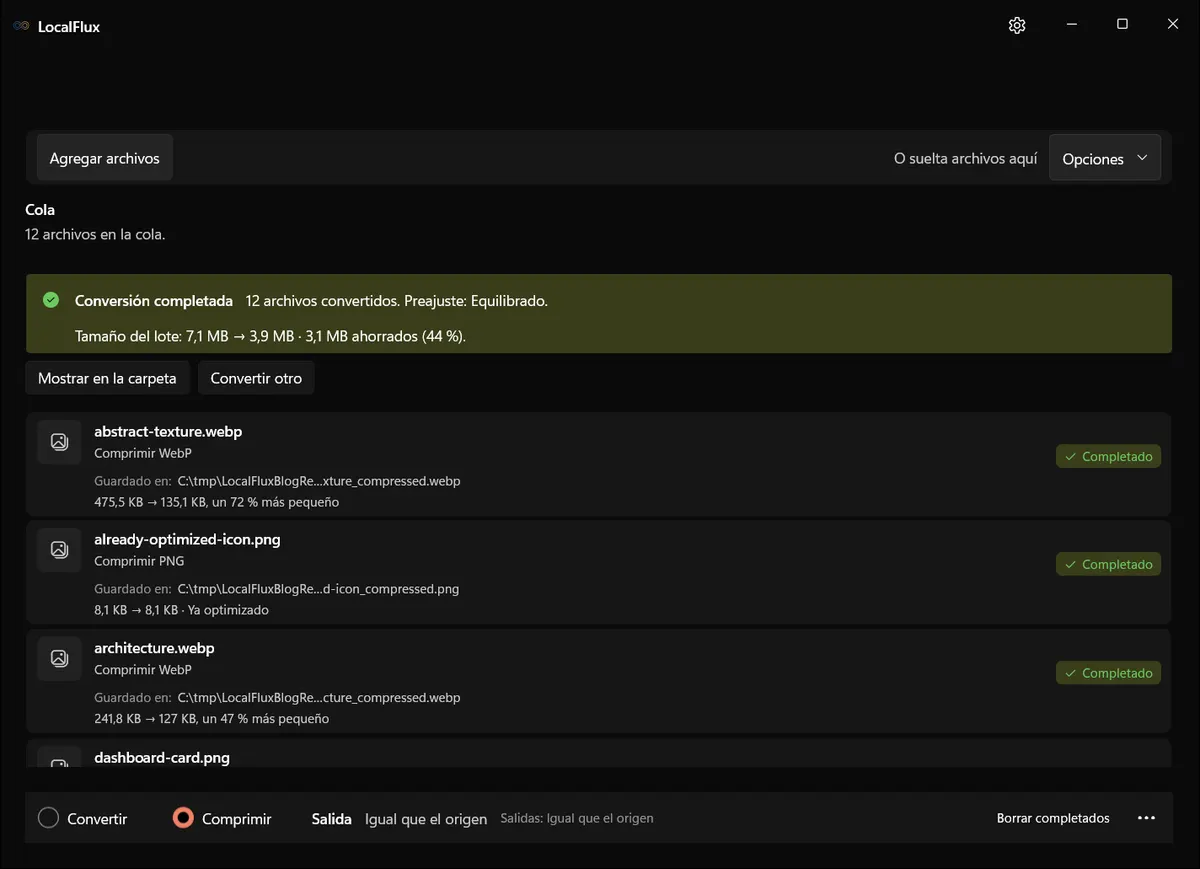
Task: Maximize the LocalFlux window
Action: (x=1122, y=25)
